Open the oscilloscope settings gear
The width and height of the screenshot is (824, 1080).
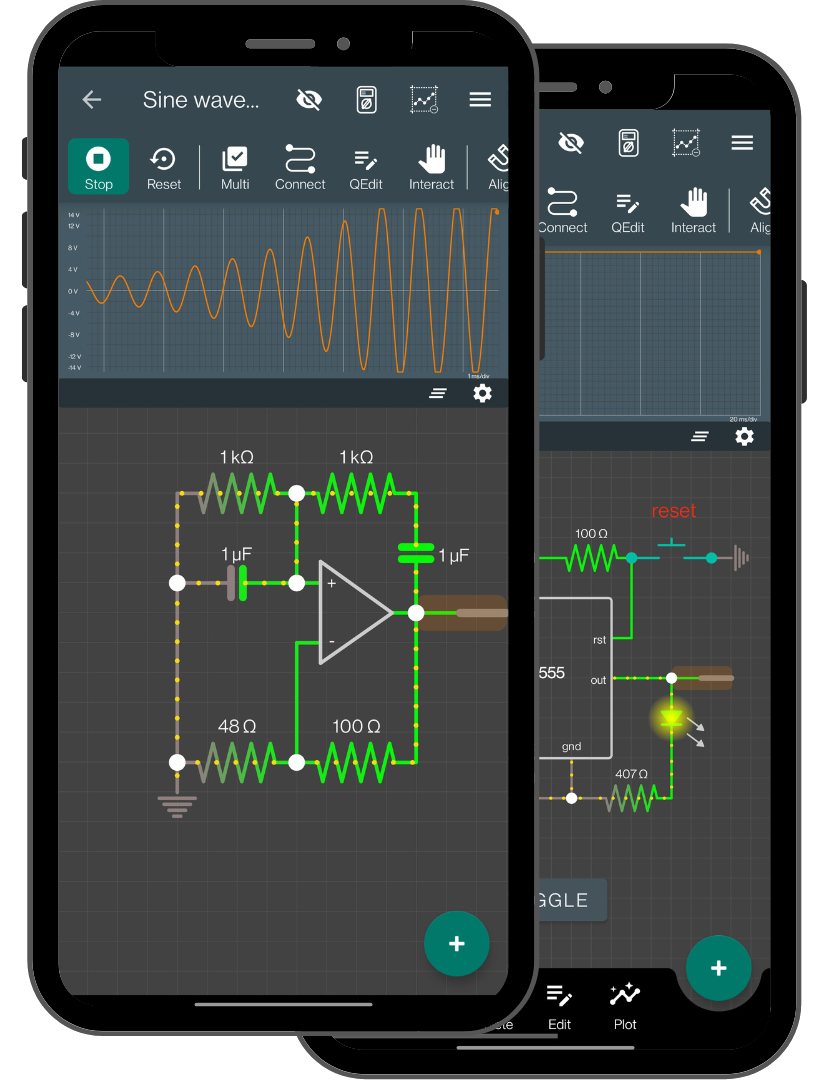483,393
